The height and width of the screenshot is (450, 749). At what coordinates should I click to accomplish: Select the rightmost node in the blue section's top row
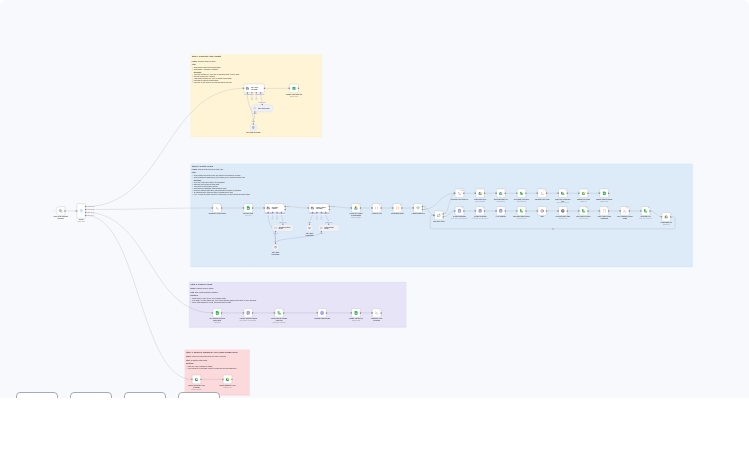(604, 193)
